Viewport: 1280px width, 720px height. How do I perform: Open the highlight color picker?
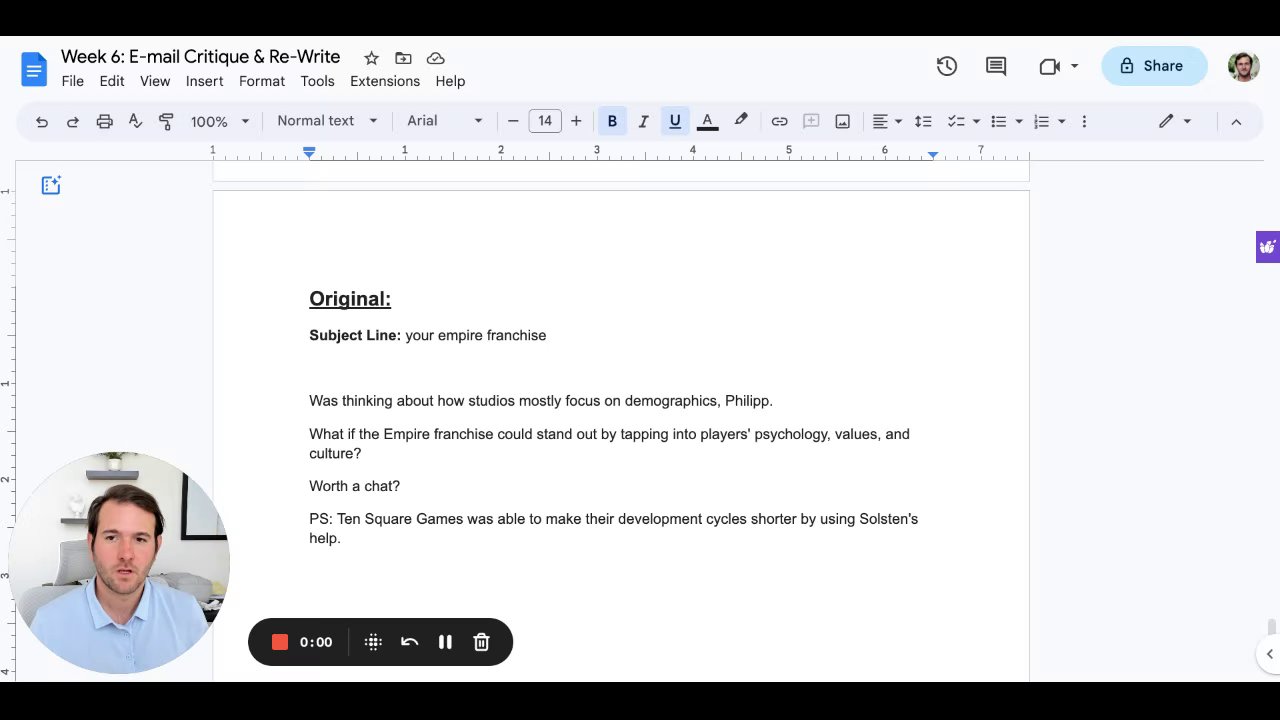[x=741, y=121]
